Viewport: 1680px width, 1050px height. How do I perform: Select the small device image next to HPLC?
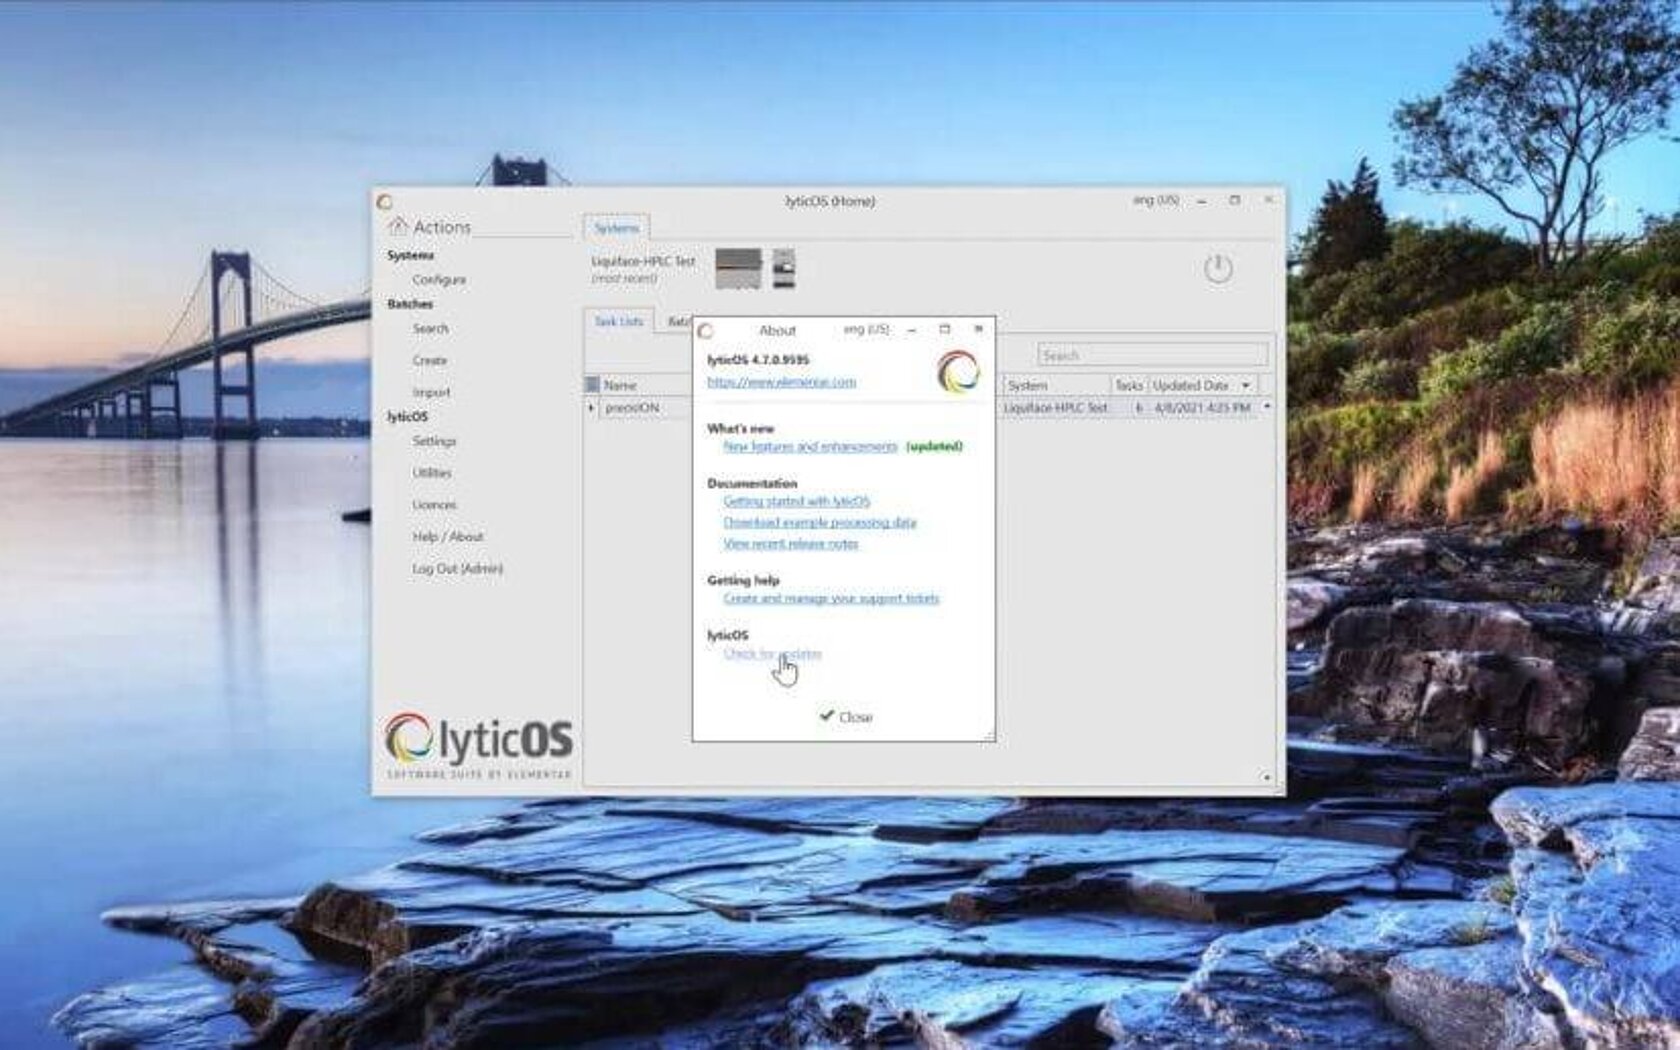[x=784, y=269]
